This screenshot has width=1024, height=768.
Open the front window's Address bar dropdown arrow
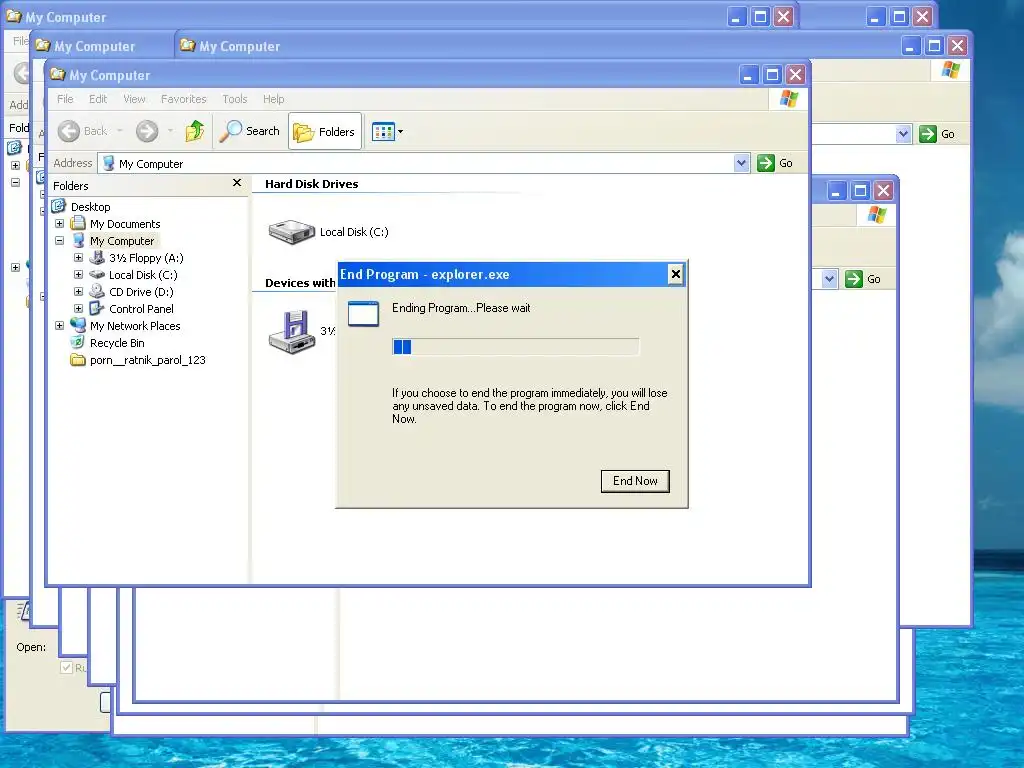click(x=741, y=163)
